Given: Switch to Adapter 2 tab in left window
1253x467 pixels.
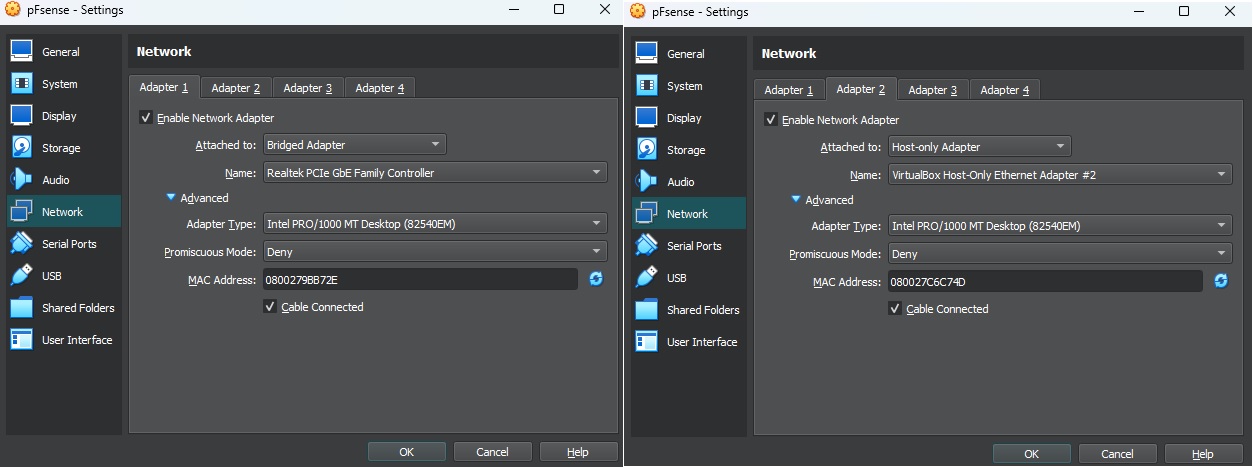Looking at the screenshot, I should [236, 88].
